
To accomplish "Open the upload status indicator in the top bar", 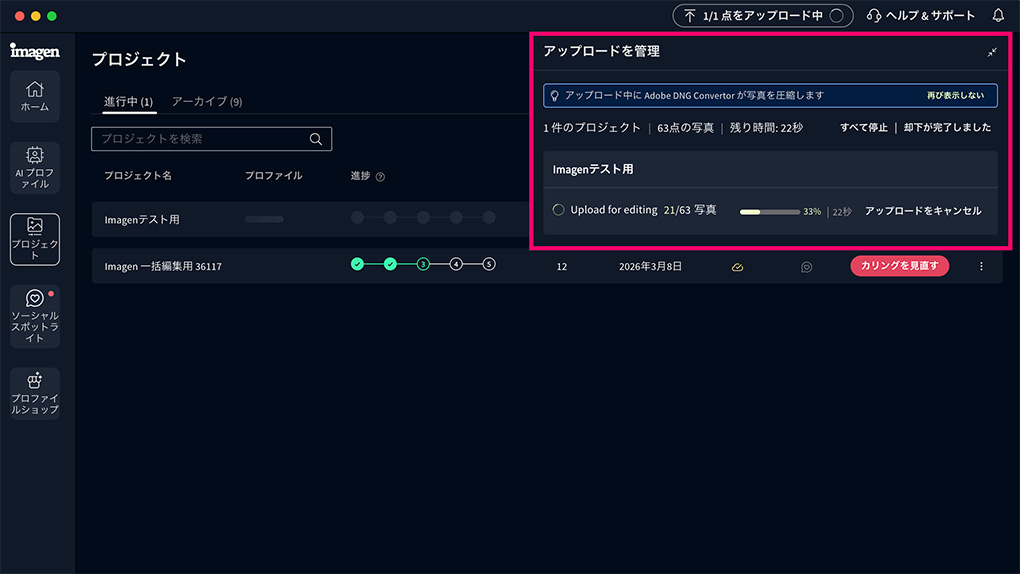I will [x=762, y=16].
